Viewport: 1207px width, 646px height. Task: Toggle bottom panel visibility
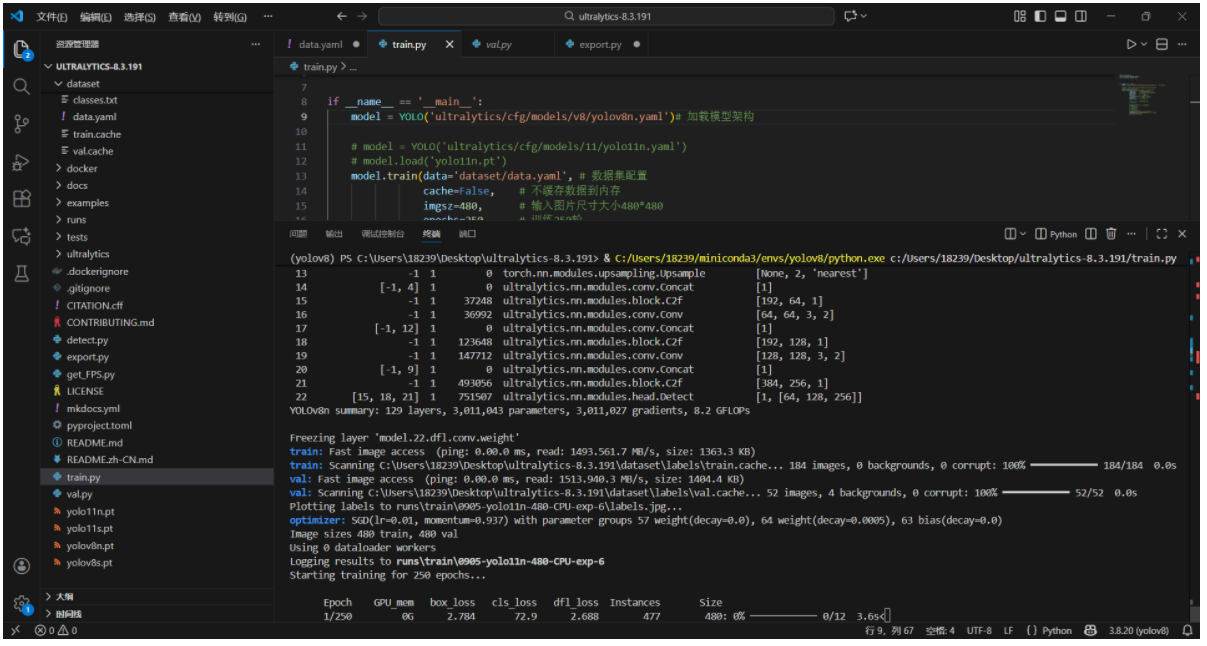click(1061, 16)
